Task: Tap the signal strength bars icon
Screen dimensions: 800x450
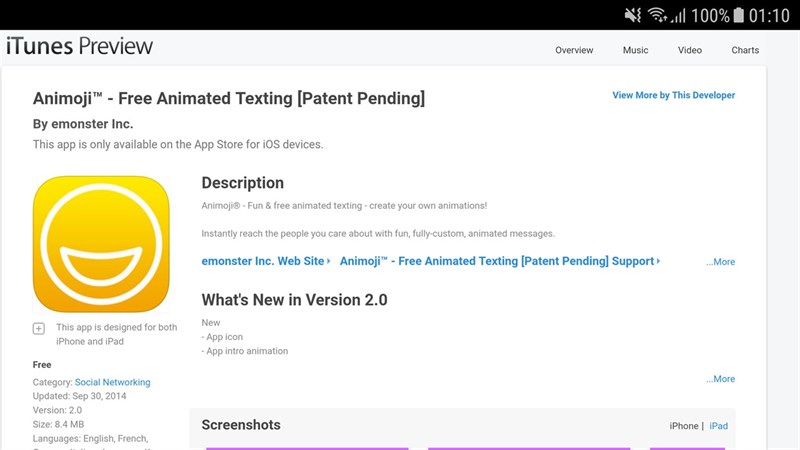Action: 680,15
